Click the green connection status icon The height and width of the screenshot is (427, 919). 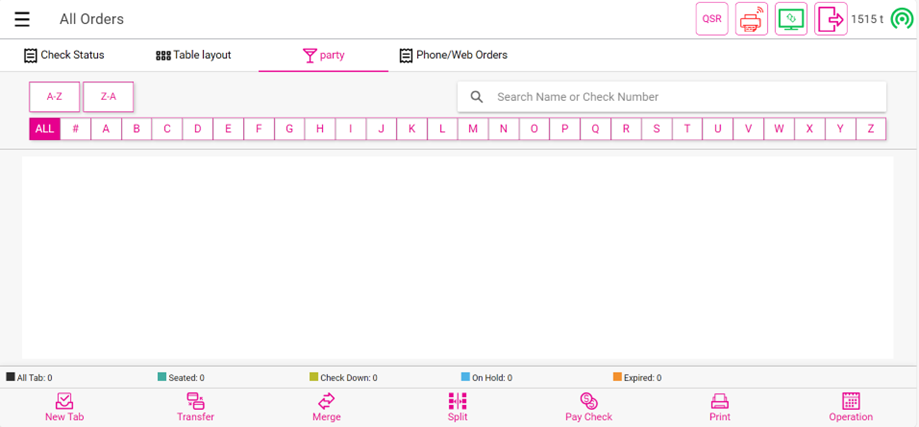click(902, 19)
